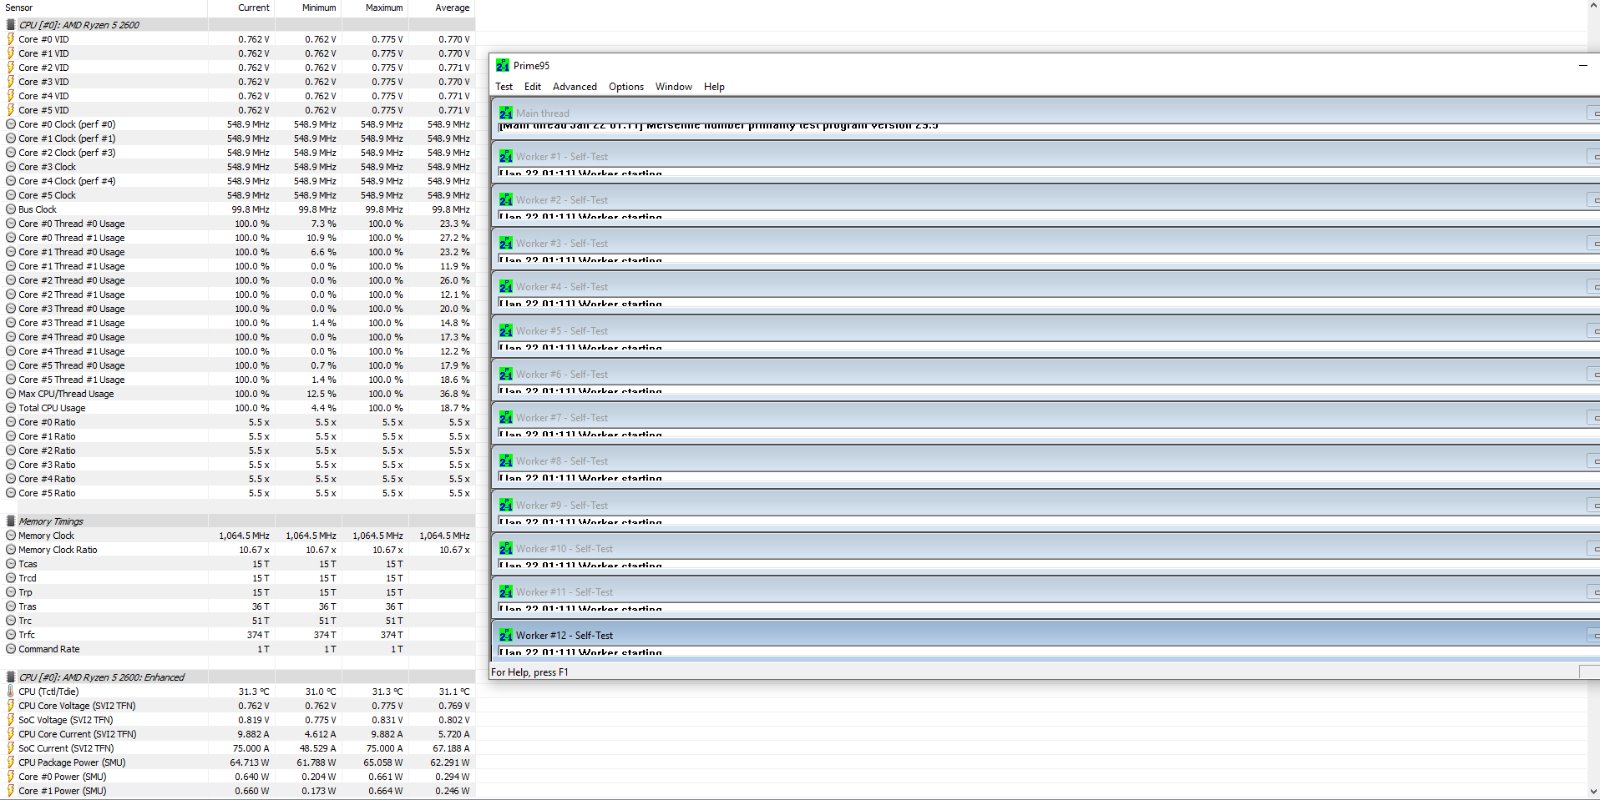The image size is (1600, 800).
Task: Select the Core #0 Power (SMU) row
Action: [x=237, y=777]
